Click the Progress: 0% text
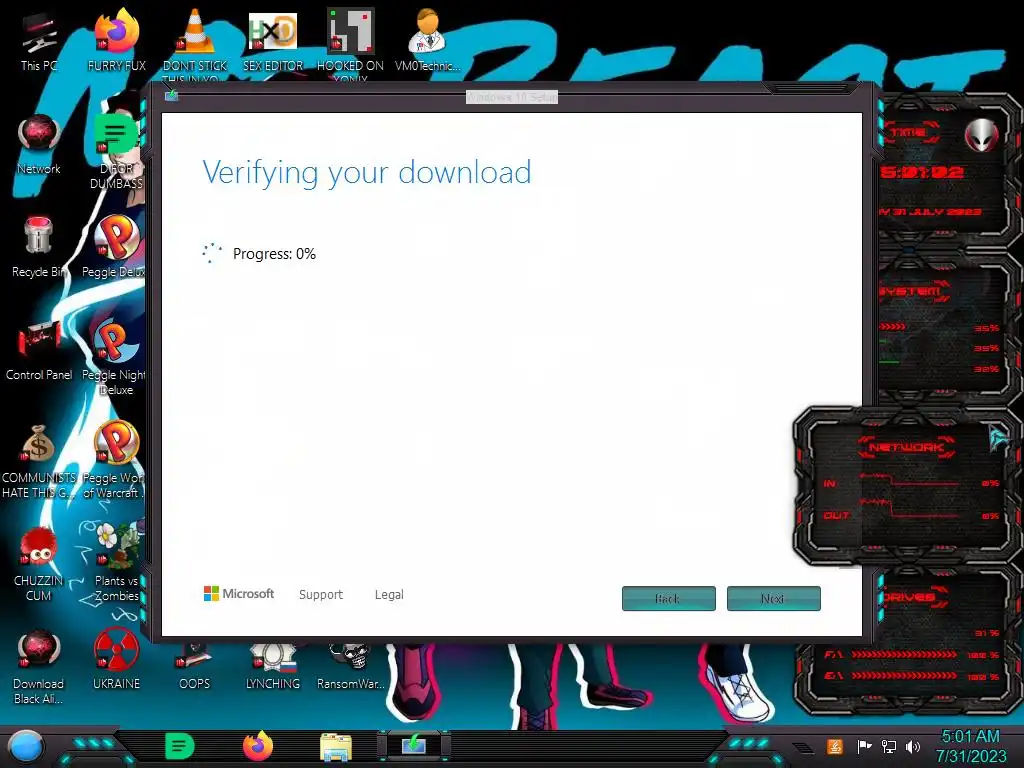The width and height of the screenshot is (1024, 768). [274, 254]
